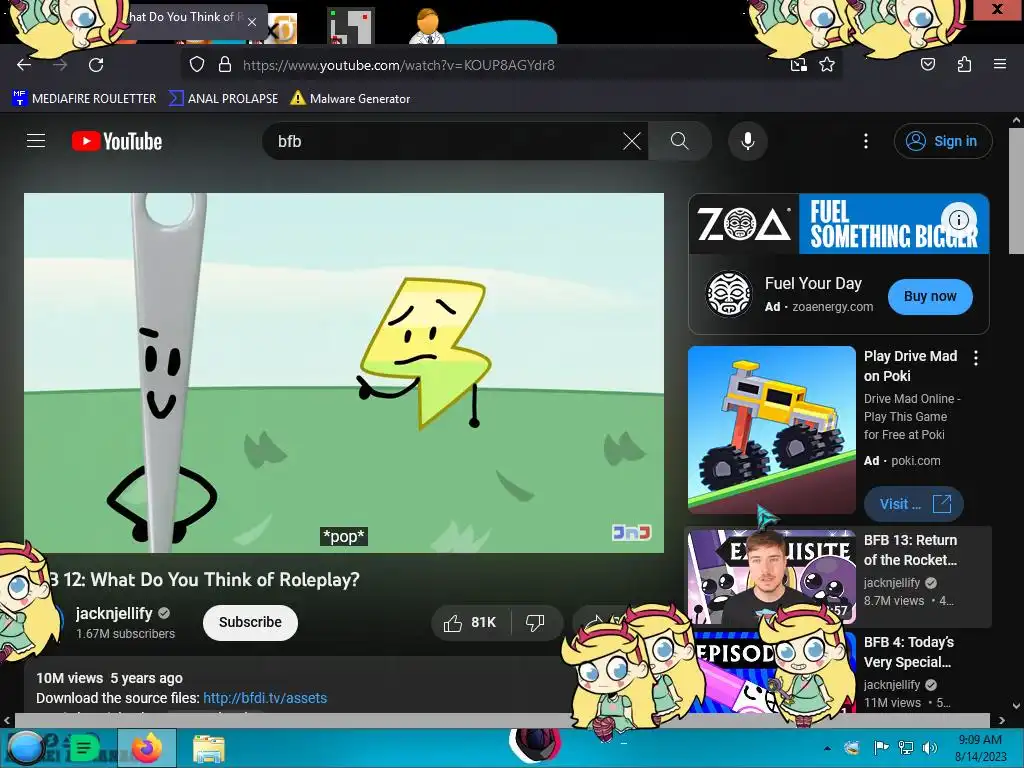Viewport: 1024px width, 768px height.
Task: Open the Firefox application hamburger menu
Action: click(x=999, y=64)
